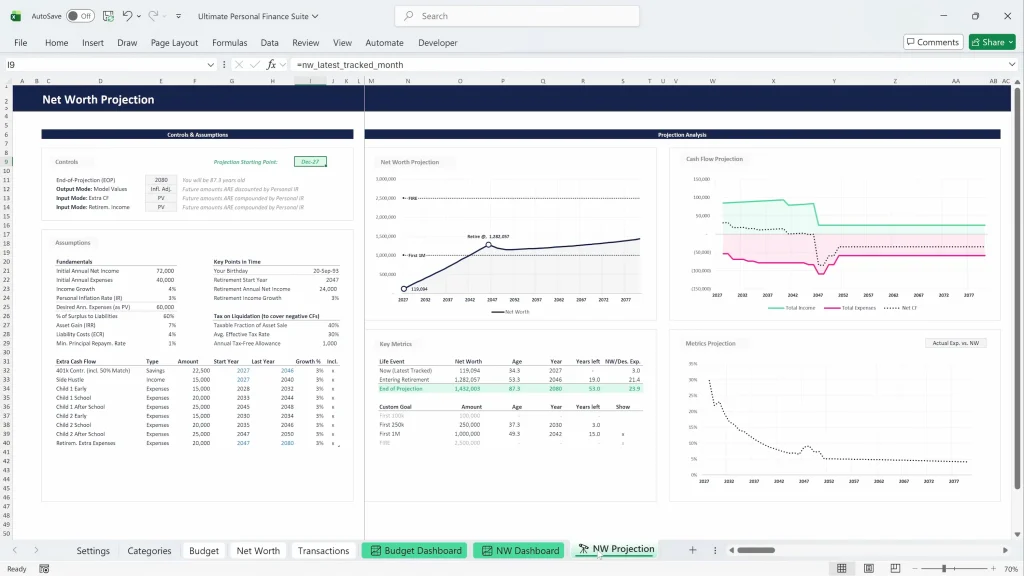This screenshot has height=576, width=1024.
Task: Click the Redo arrow icon
Action: (x=155, y=16)
